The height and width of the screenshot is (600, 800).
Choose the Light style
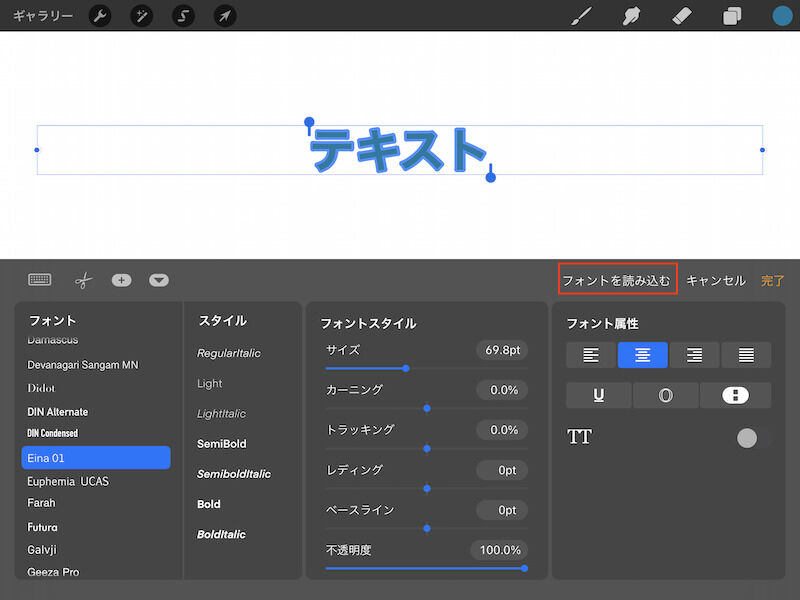pyautogui.click(x=210, y=383)
